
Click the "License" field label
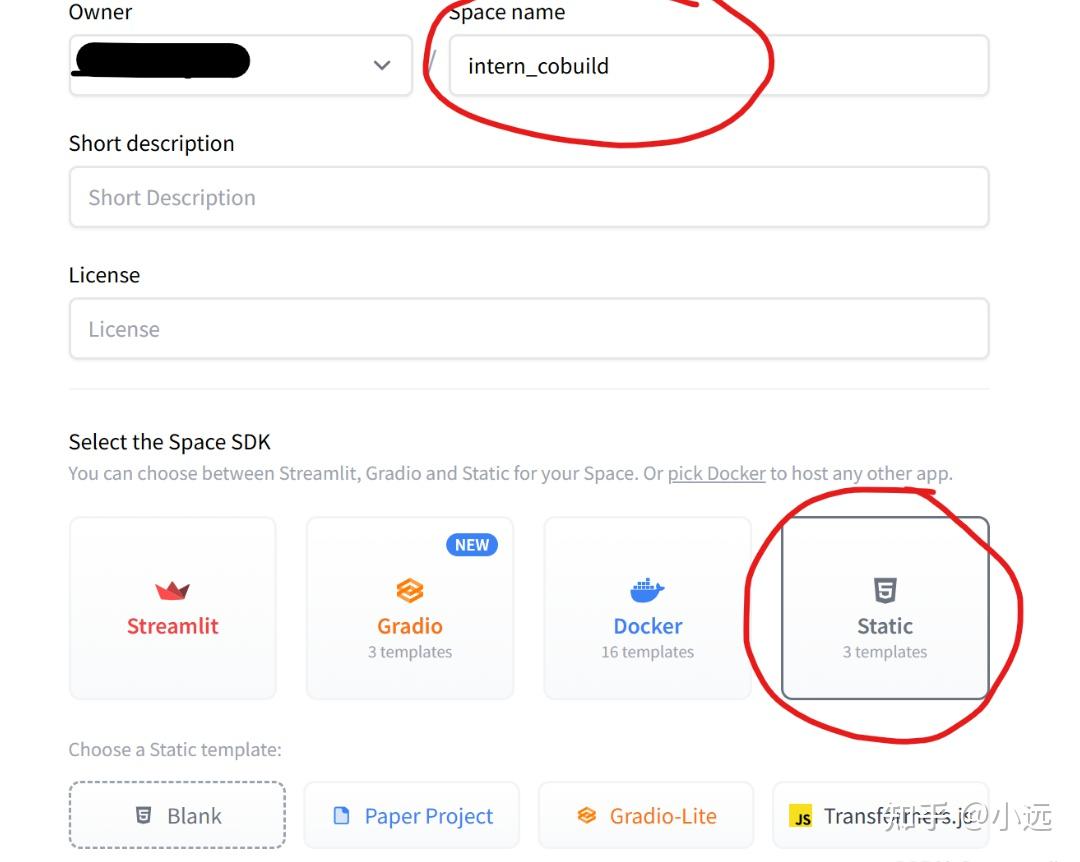104,275
